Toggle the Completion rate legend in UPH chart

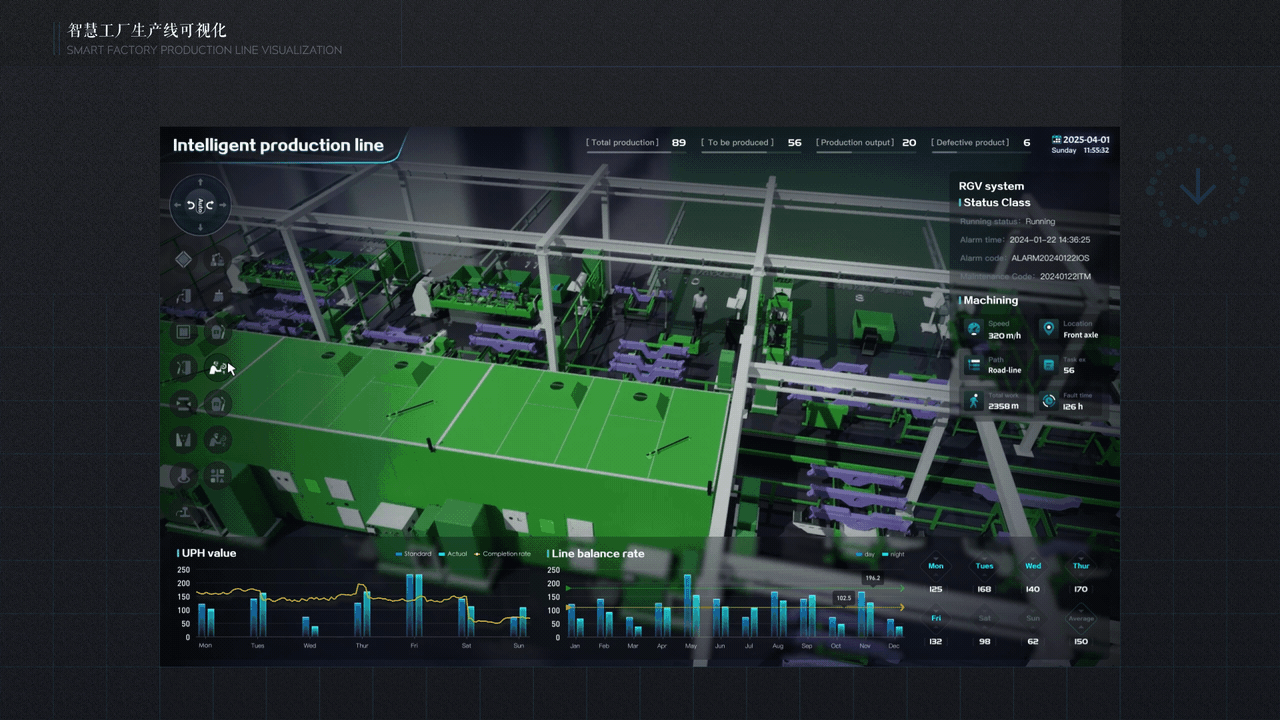pos(502,553)
